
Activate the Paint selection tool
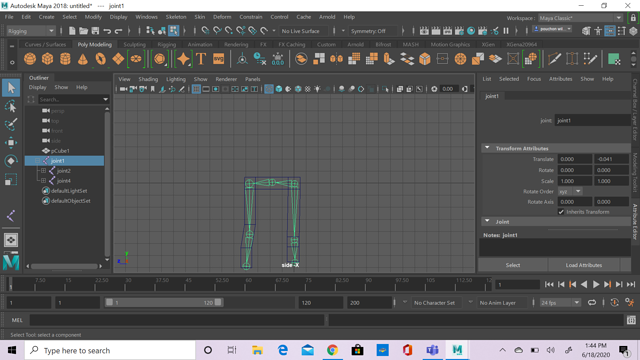coord(11,124)
